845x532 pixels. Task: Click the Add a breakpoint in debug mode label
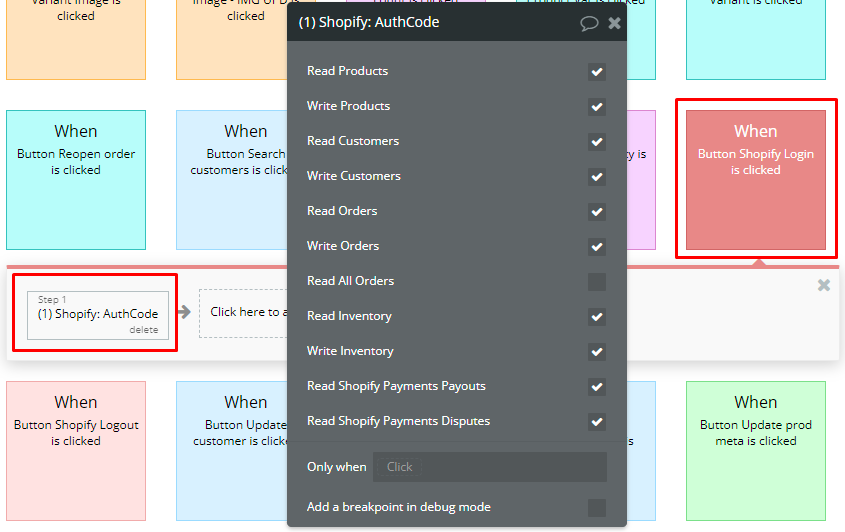coord(399,507)
